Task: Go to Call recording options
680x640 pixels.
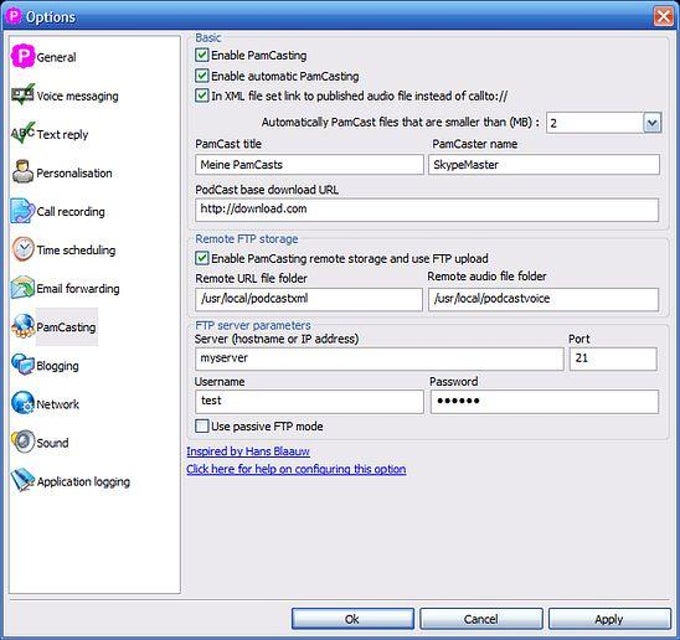Action: [70, 212]
